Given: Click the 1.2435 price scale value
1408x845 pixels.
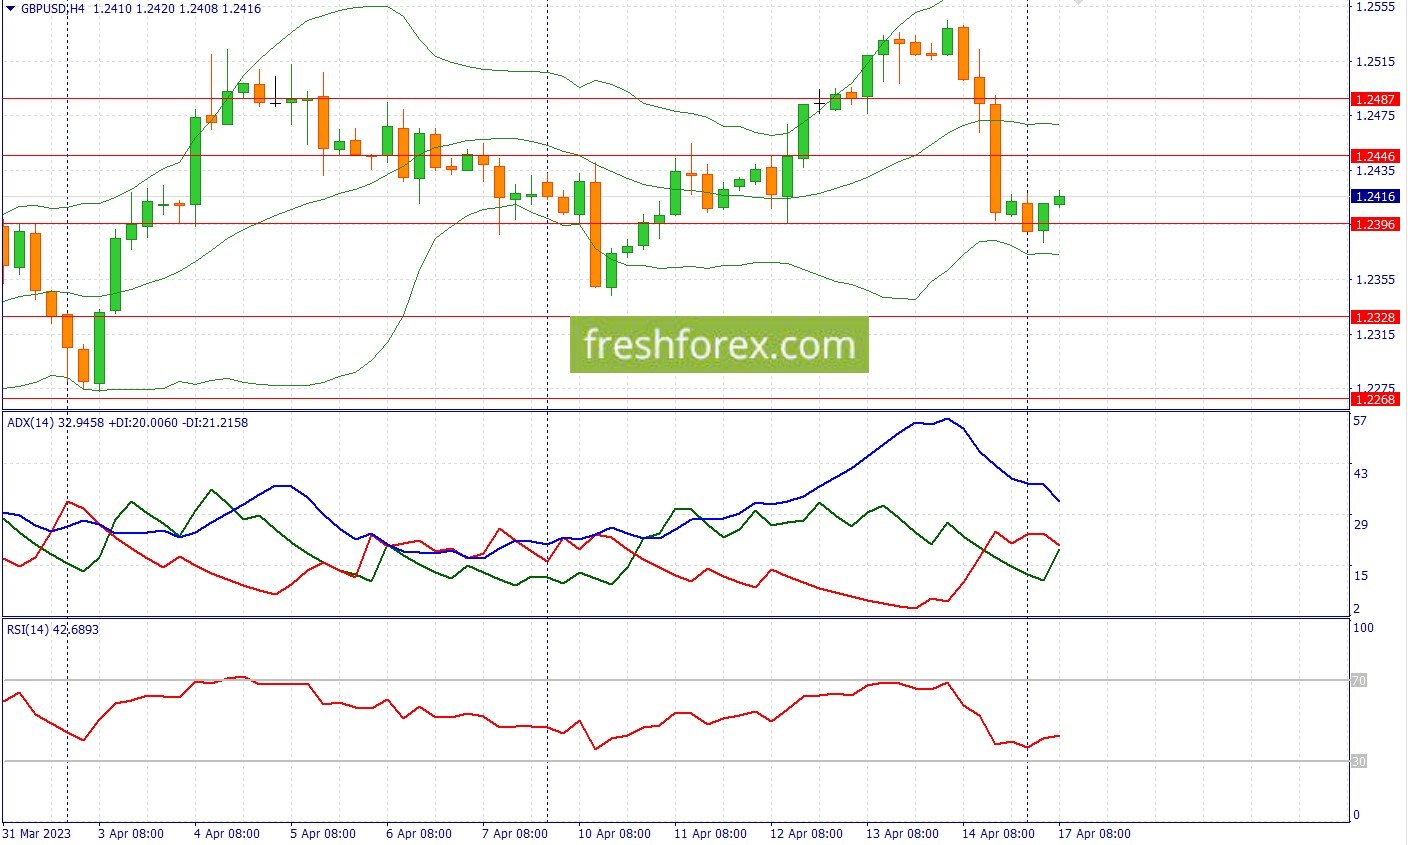Looking at the screenshot, I should pyautogui.click(x=1374, y=171).
